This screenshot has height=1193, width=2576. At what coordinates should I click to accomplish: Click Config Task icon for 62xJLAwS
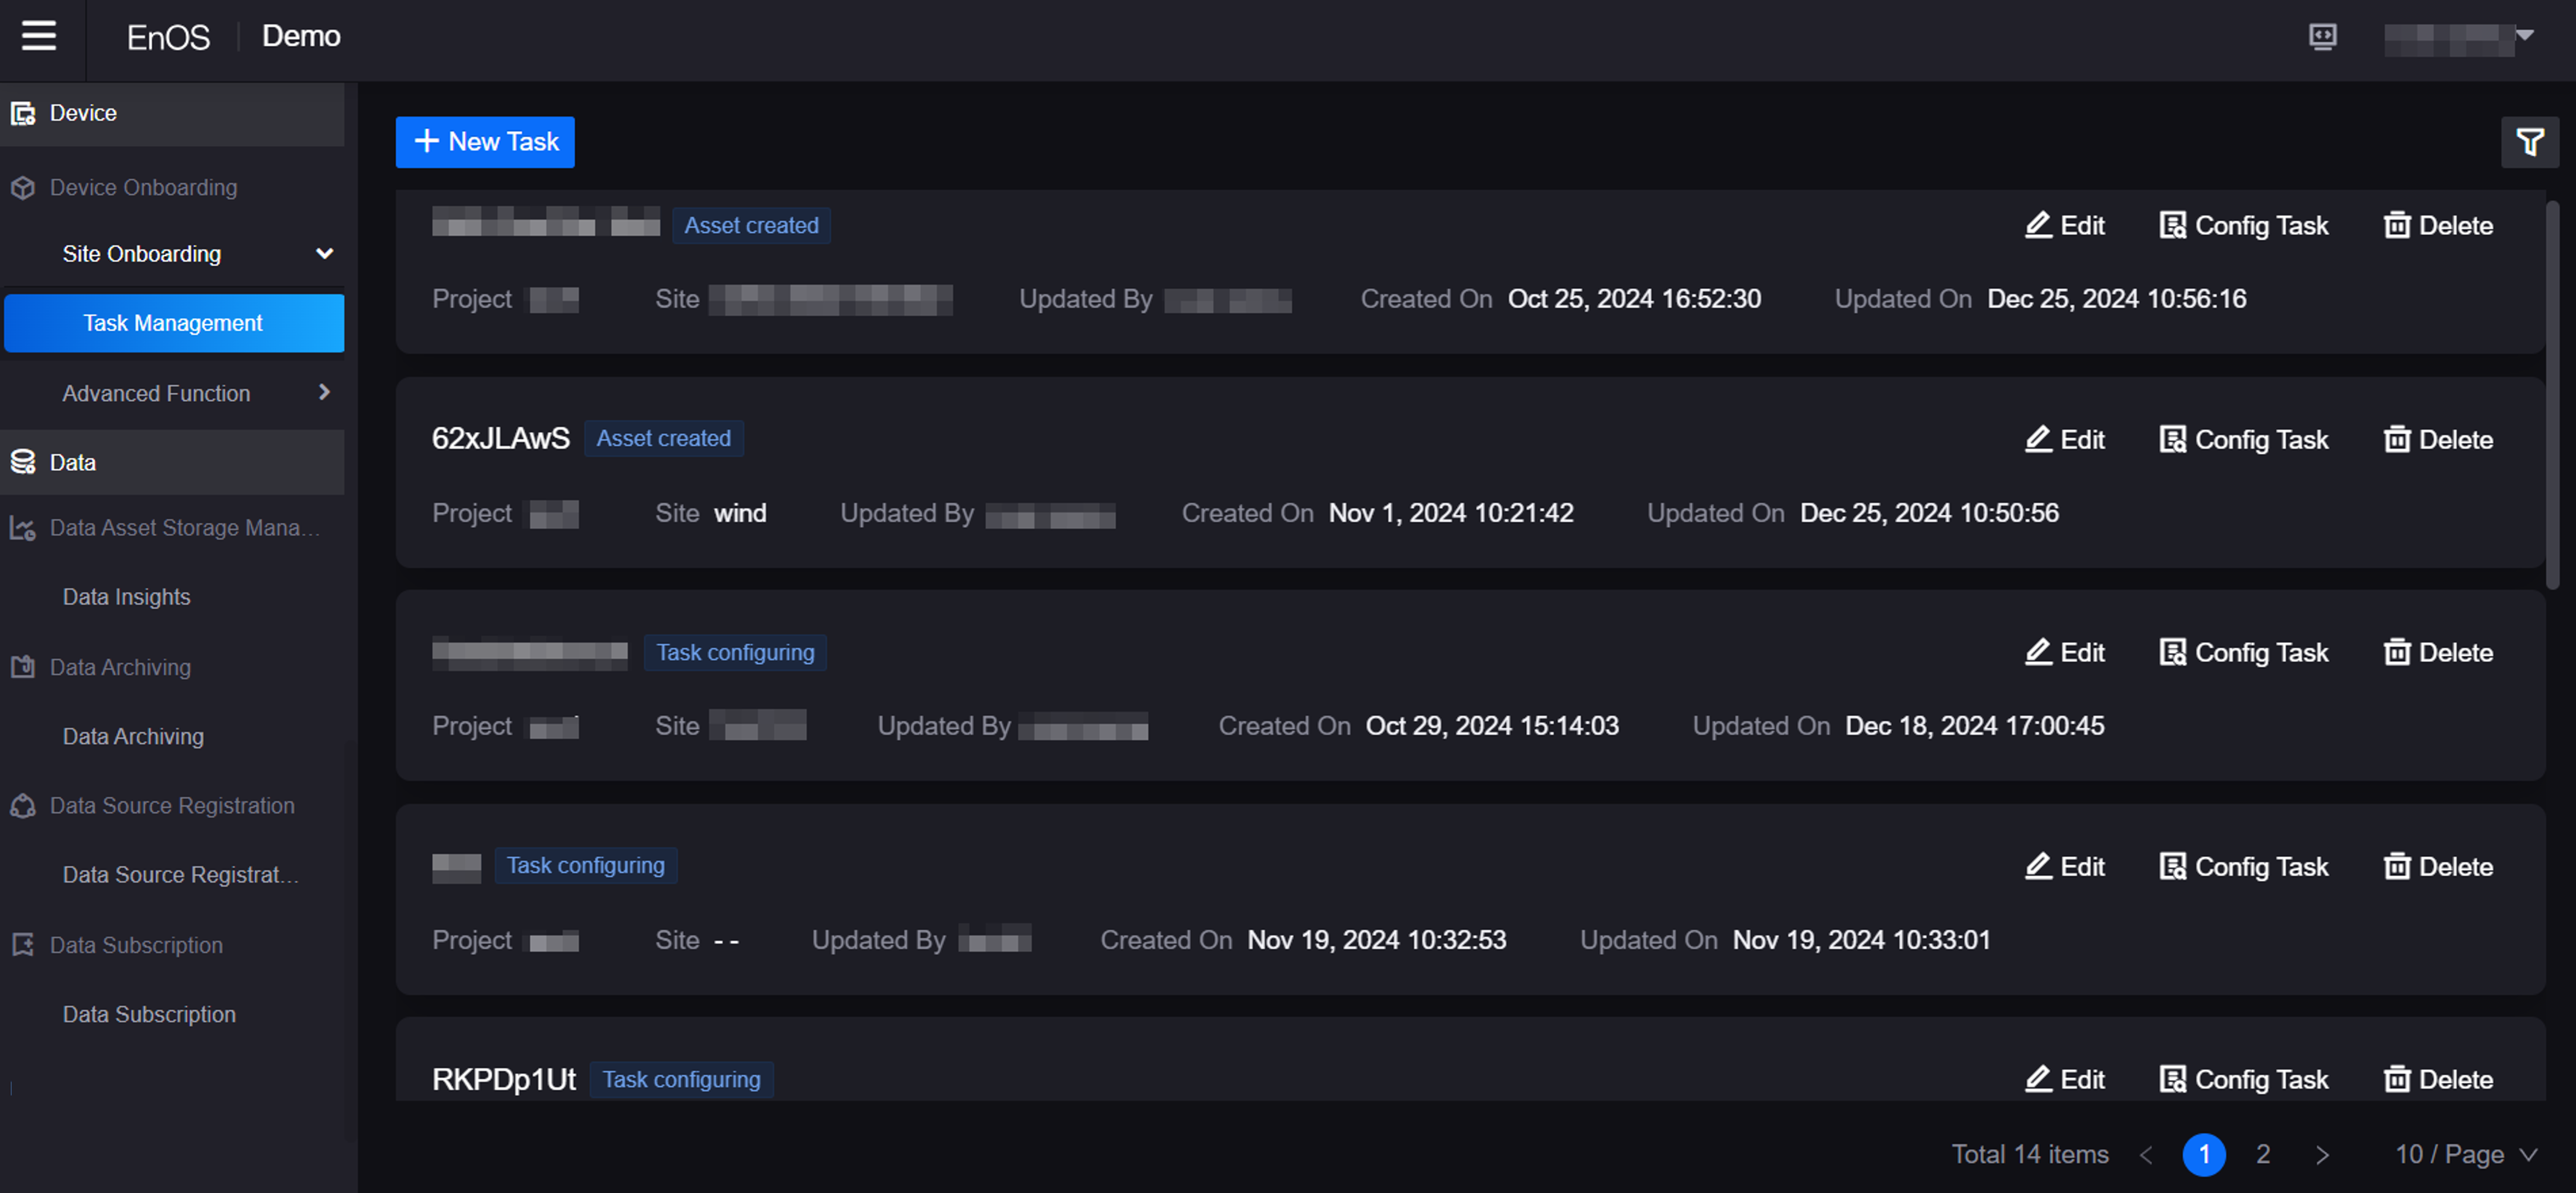(2172, 439)
